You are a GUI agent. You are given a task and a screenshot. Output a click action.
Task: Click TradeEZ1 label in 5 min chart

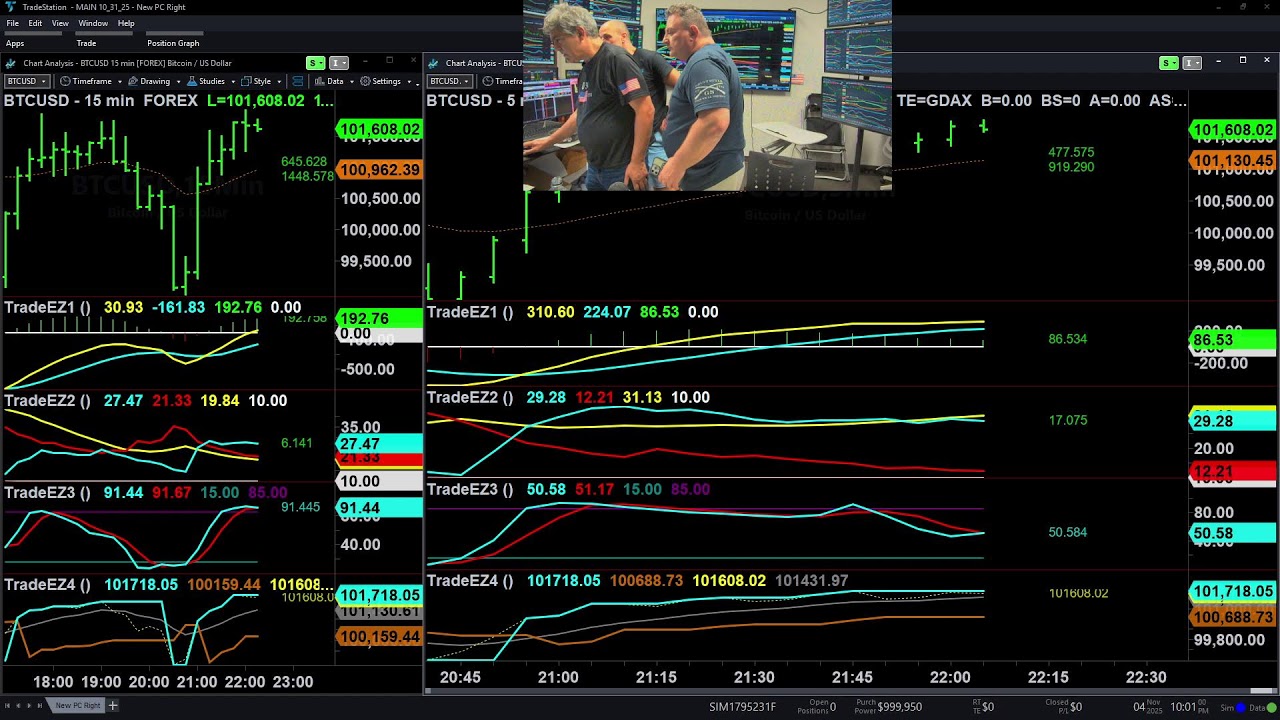[470, 312]
